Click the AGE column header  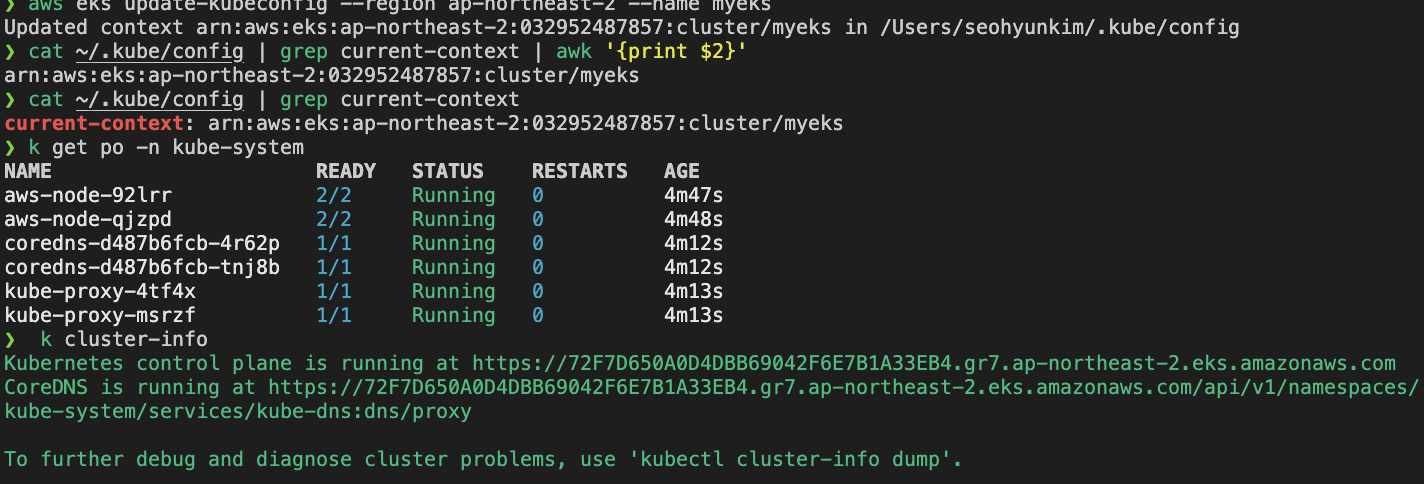(x=682, y=171)
